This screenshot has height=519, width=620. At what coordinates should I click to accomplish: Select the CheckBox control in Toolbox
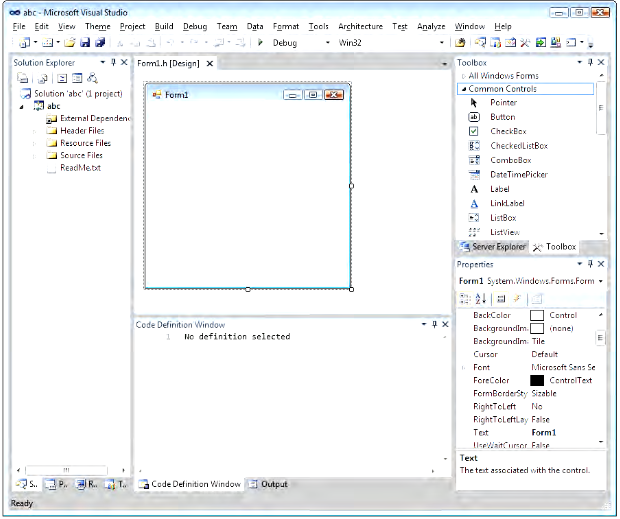pyautogui.click(x=508, y=131)
